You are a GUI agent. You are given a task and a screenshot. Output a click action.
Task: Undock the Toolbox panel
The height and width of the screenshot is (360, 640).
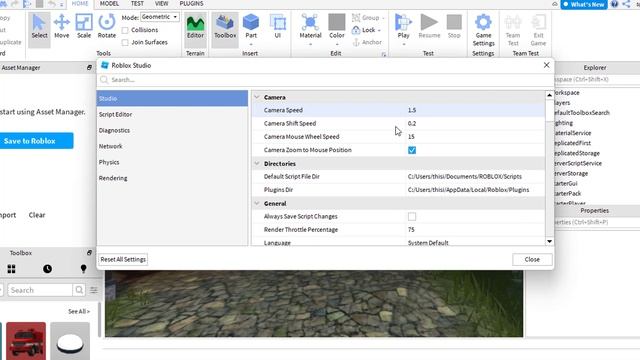tap(89, 253)
